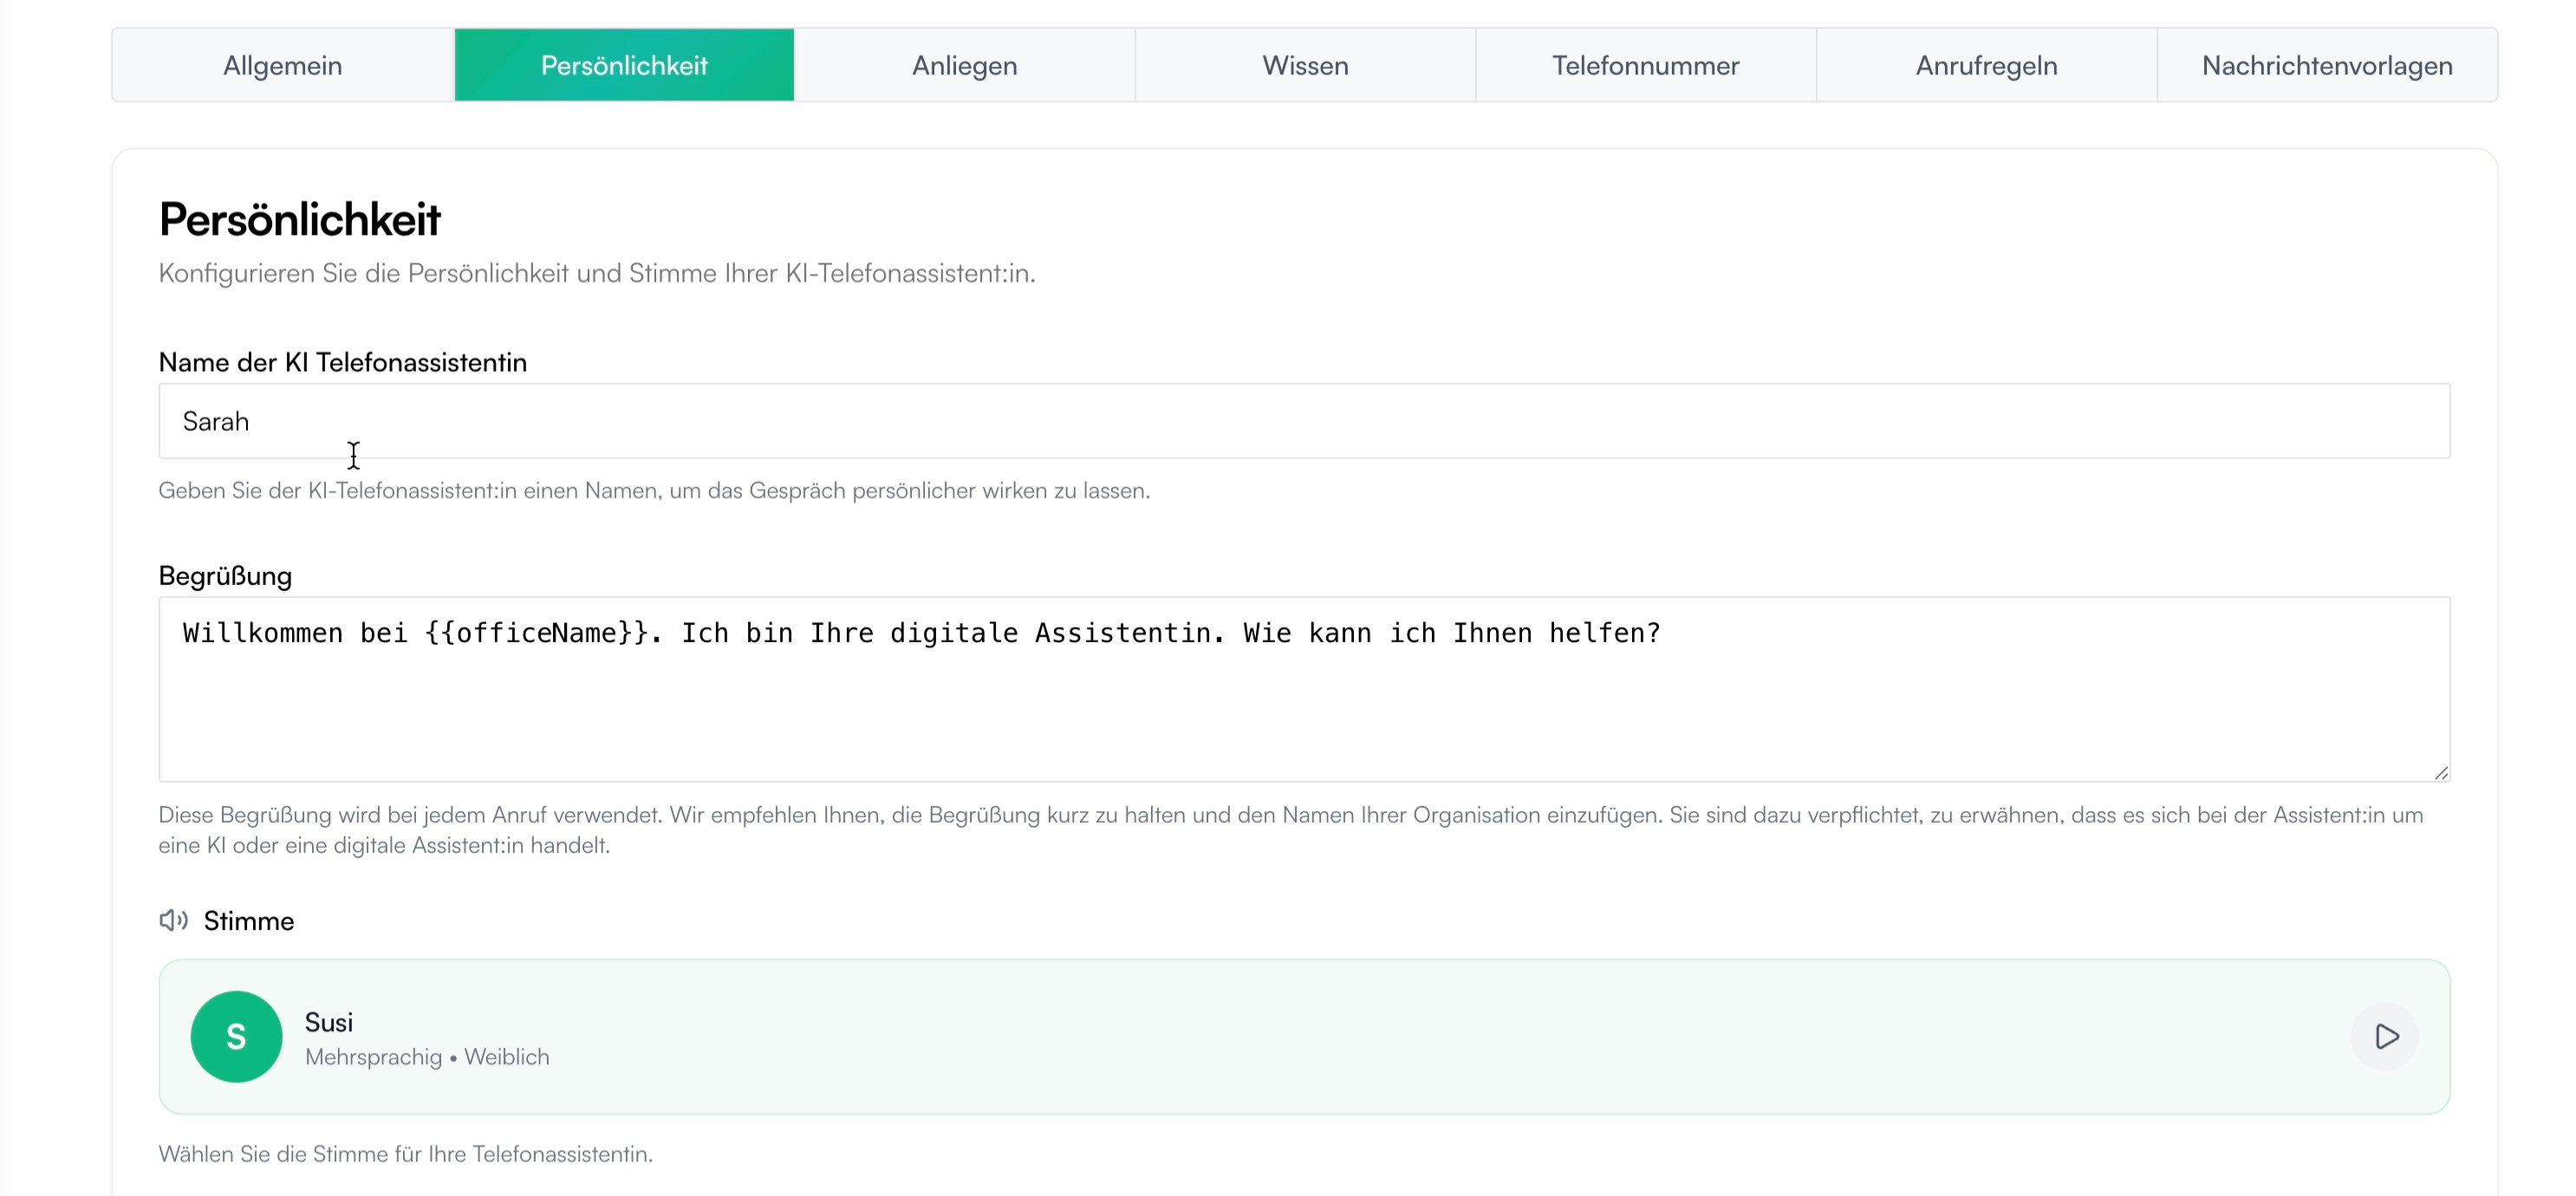The width and height of the screenshot is (2576, 1196).
Task: Click the green S avatar of Susi
Action: tap(236, 1037)
